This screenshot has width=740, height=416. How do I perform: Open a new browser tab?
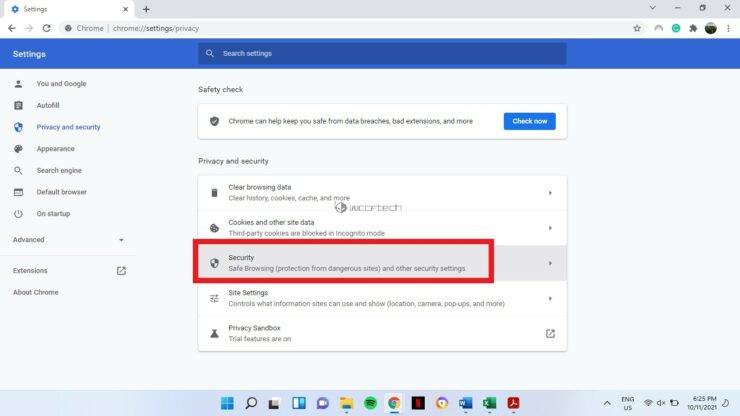coord(146,9)
